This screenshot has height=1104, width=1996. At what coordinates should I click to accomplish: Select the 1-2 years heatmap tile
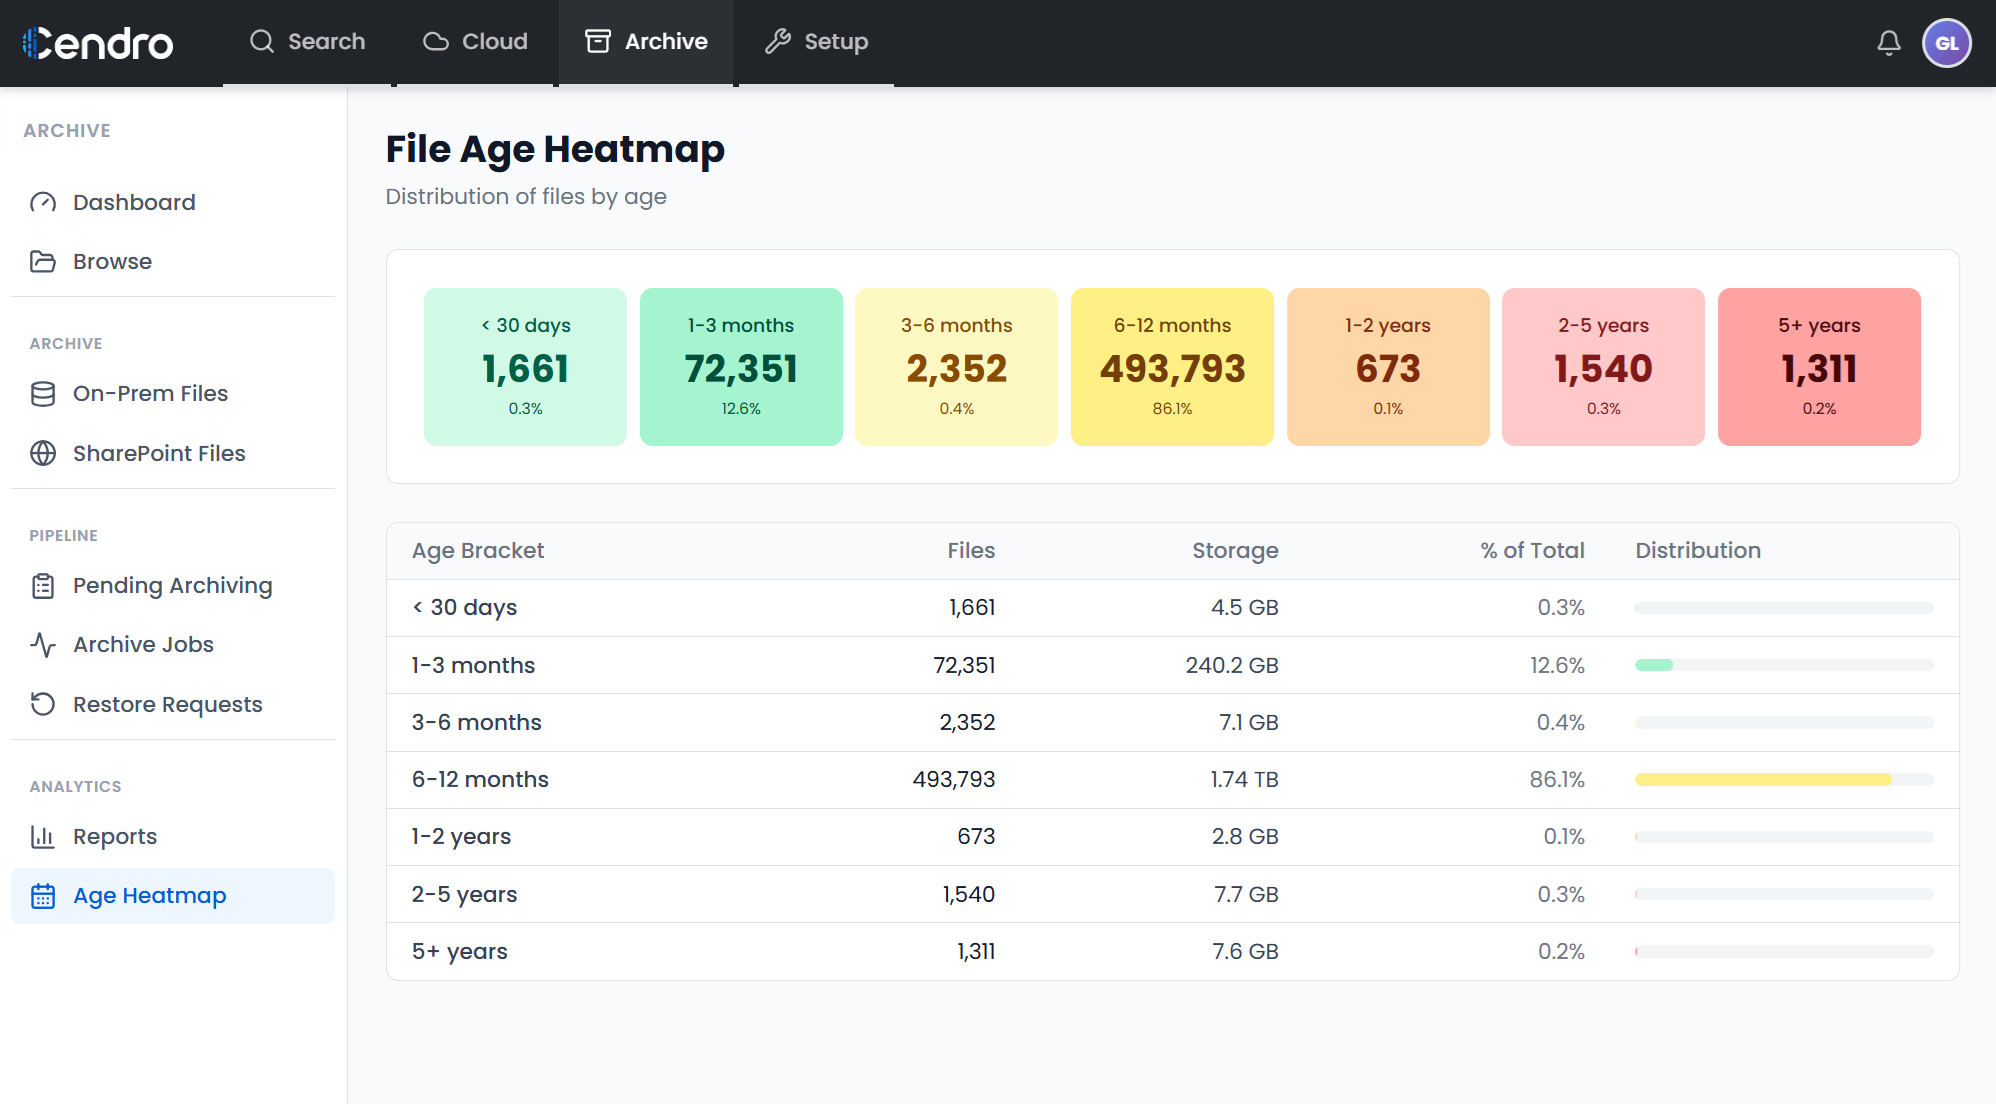[1388, 367]
